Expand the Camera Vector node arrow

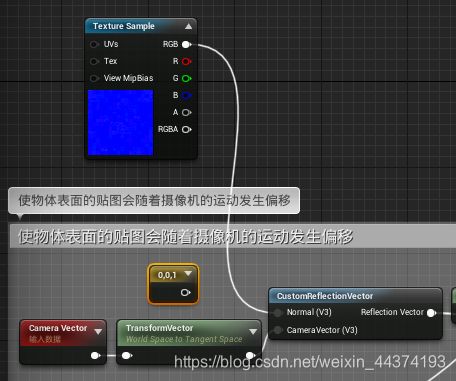click(98, 332)
